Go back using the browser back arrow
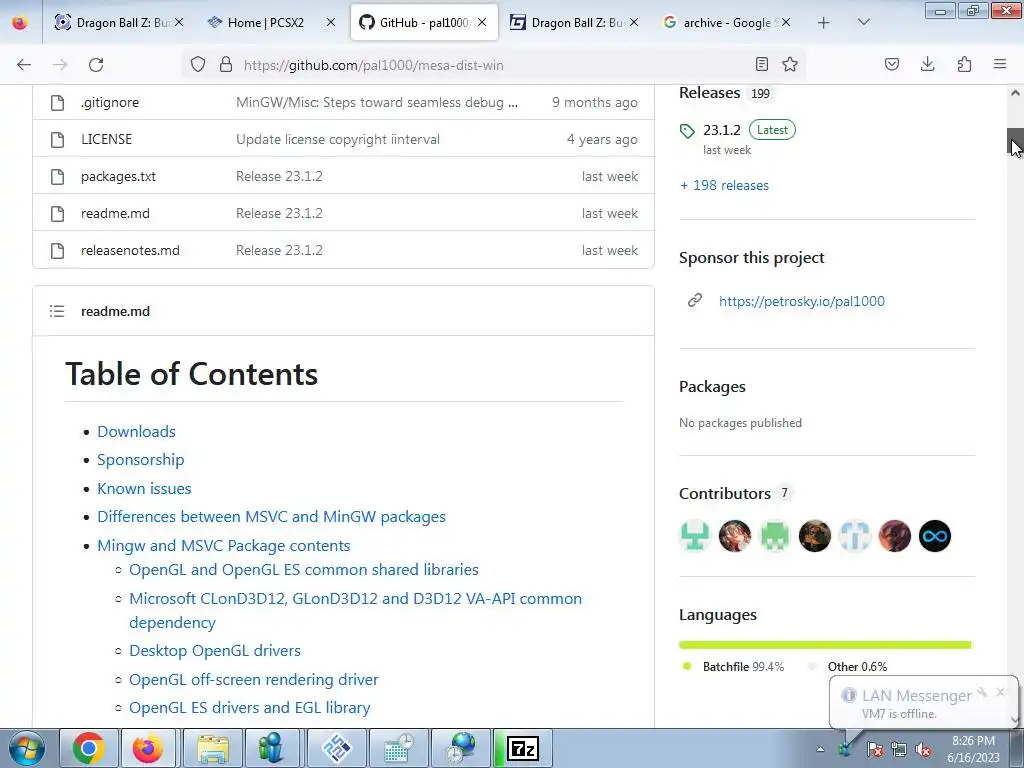This screenshot has height=768, width=1024. 24,65
